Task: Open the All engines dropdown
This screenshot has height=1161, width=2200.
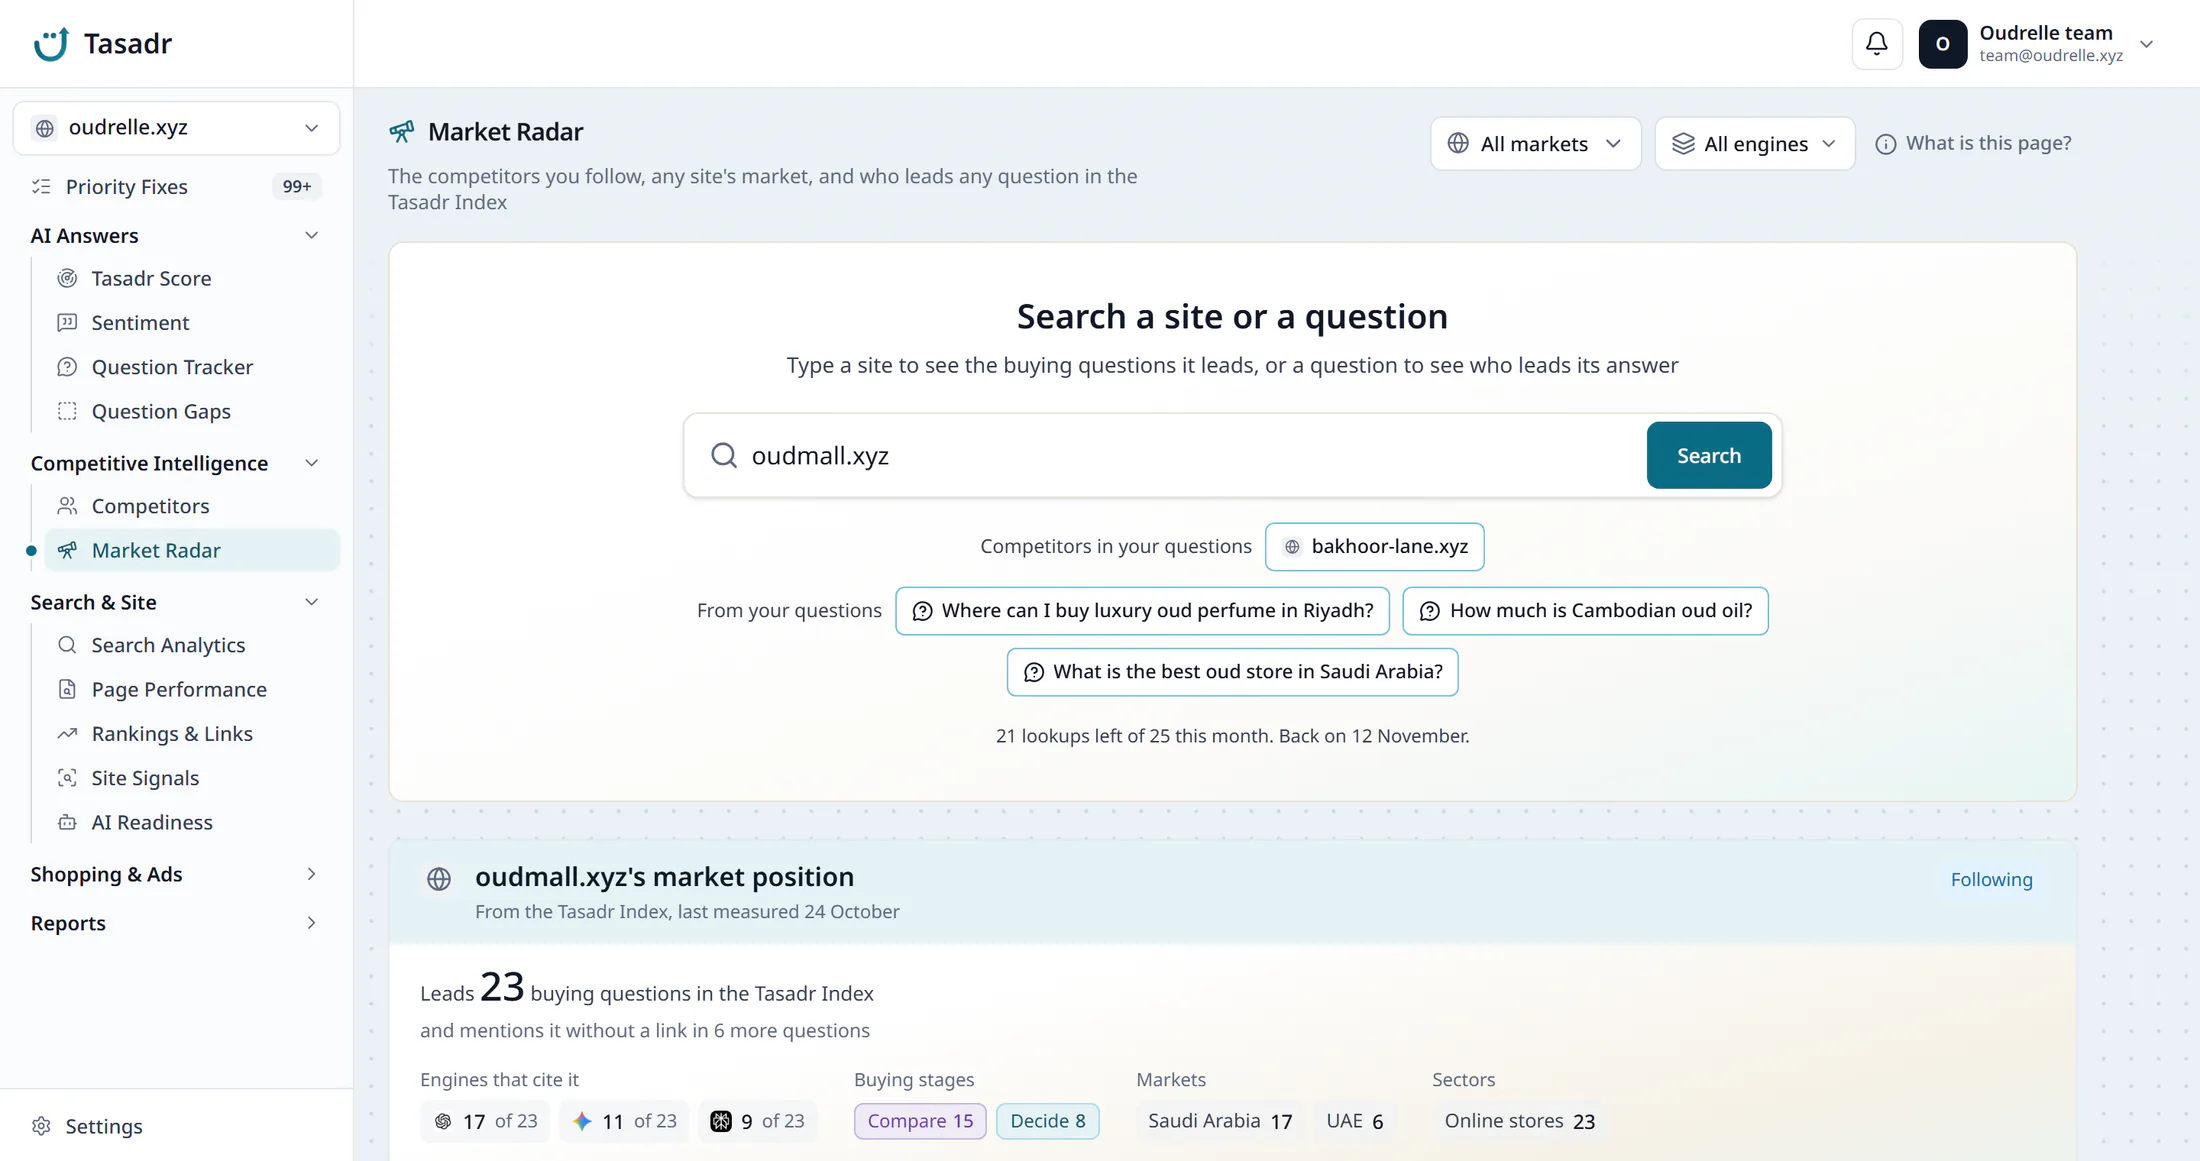Action: pos(1754,144)
